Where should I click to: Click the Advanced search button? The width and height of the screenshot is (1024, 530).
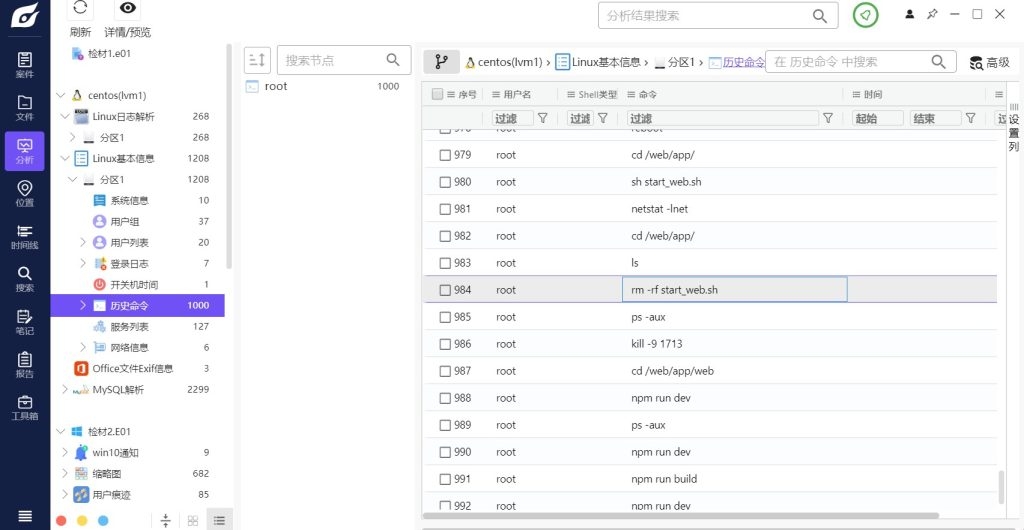989,62
